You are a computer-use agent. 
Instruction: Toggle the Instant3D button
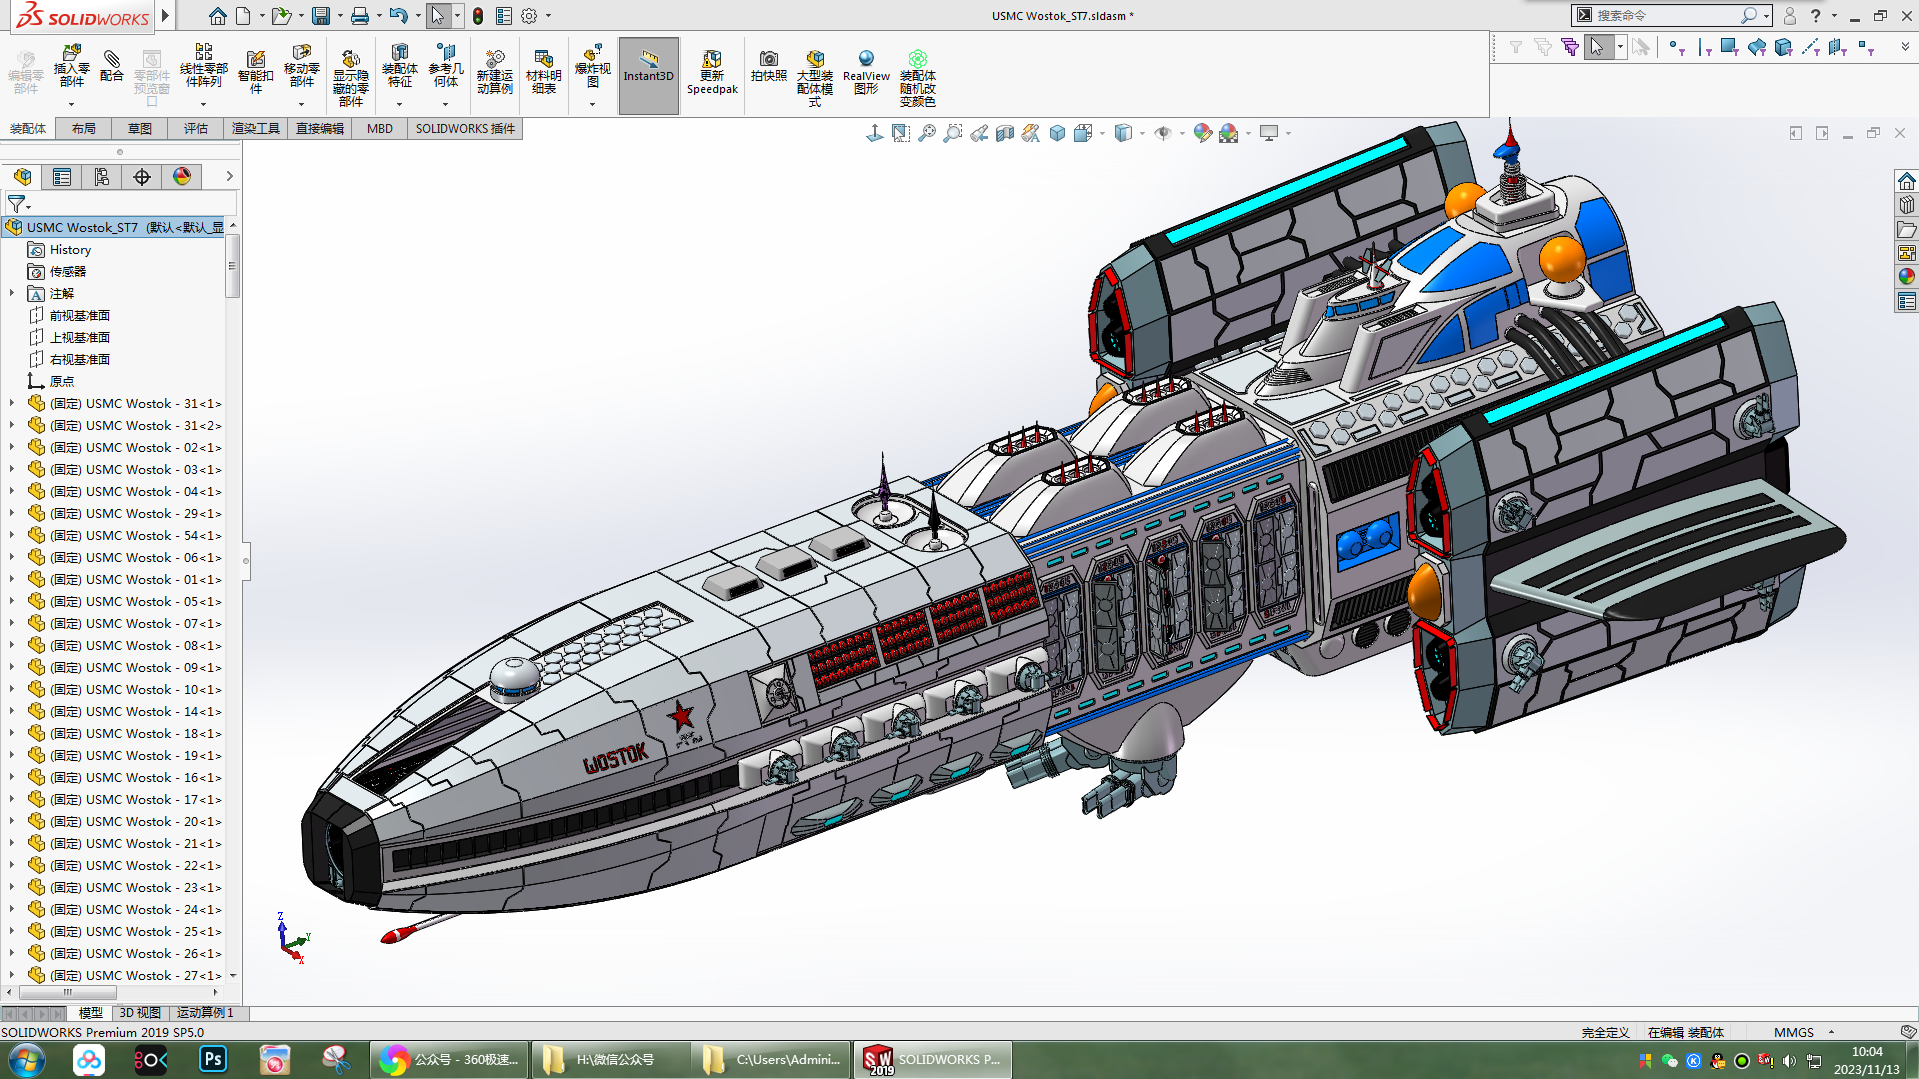[x=648, y=76]
